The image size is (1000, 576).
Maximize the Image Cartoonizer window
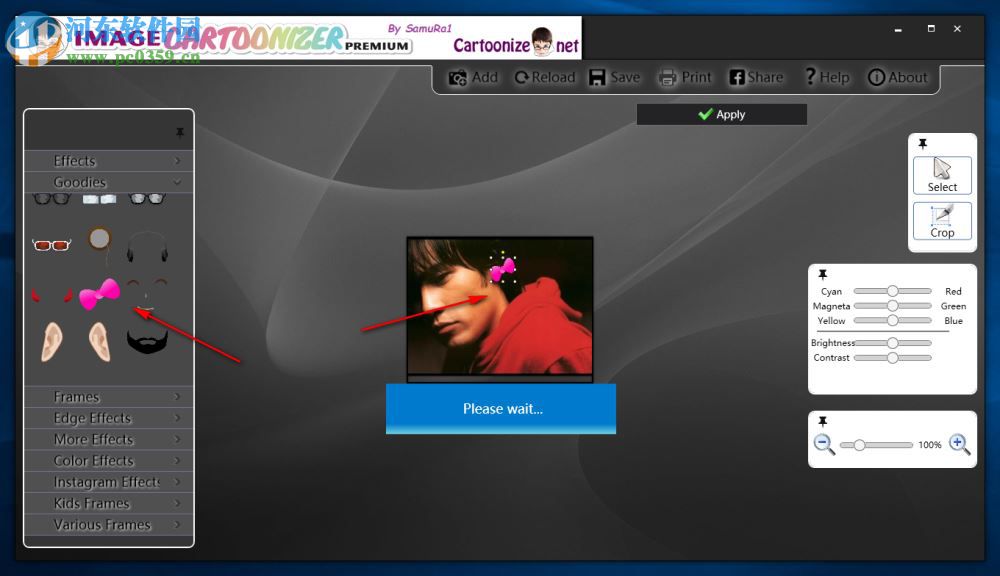[x=931, y=29]
